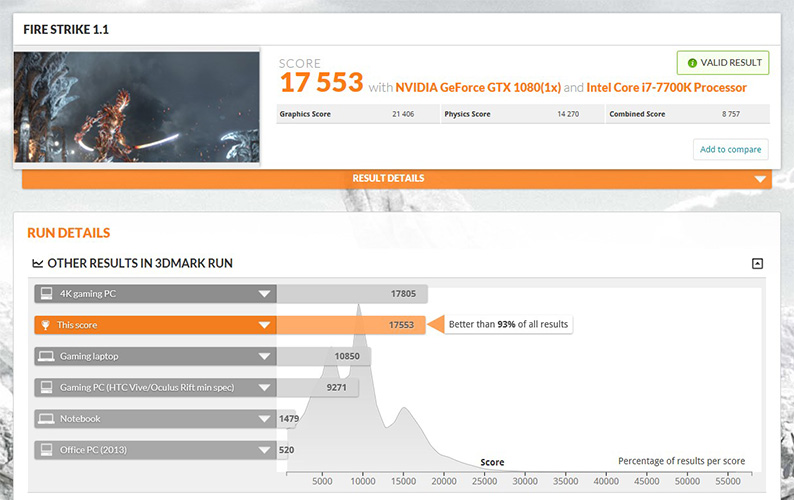Click the Graphics Score label
The width and height of the screenshot is (794, 500).
[305, 114]
